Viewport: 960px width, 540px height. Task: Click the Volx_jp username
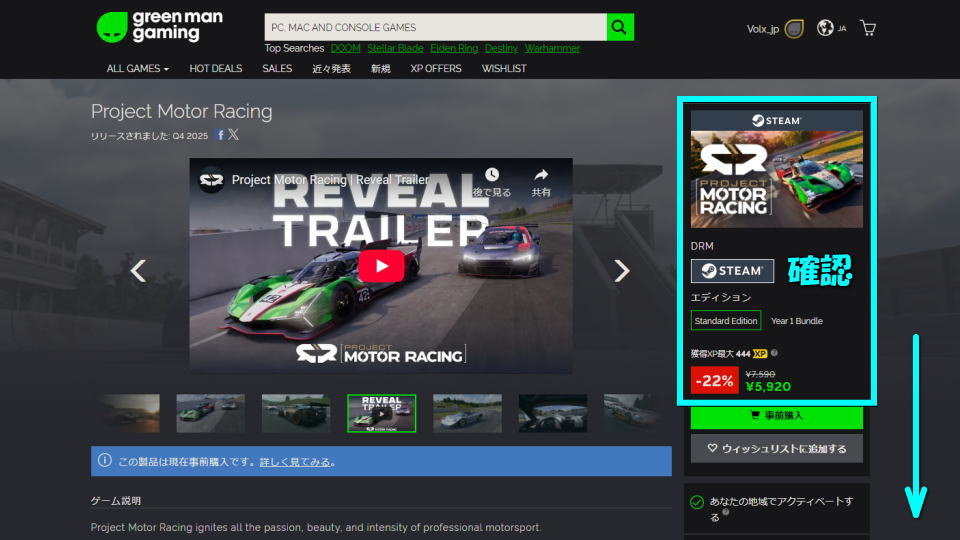(762, 29)
